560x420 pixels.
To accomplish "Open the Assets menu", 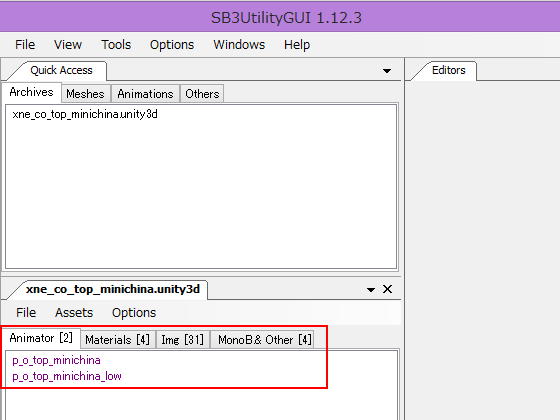I will click(x=74, y=312).
